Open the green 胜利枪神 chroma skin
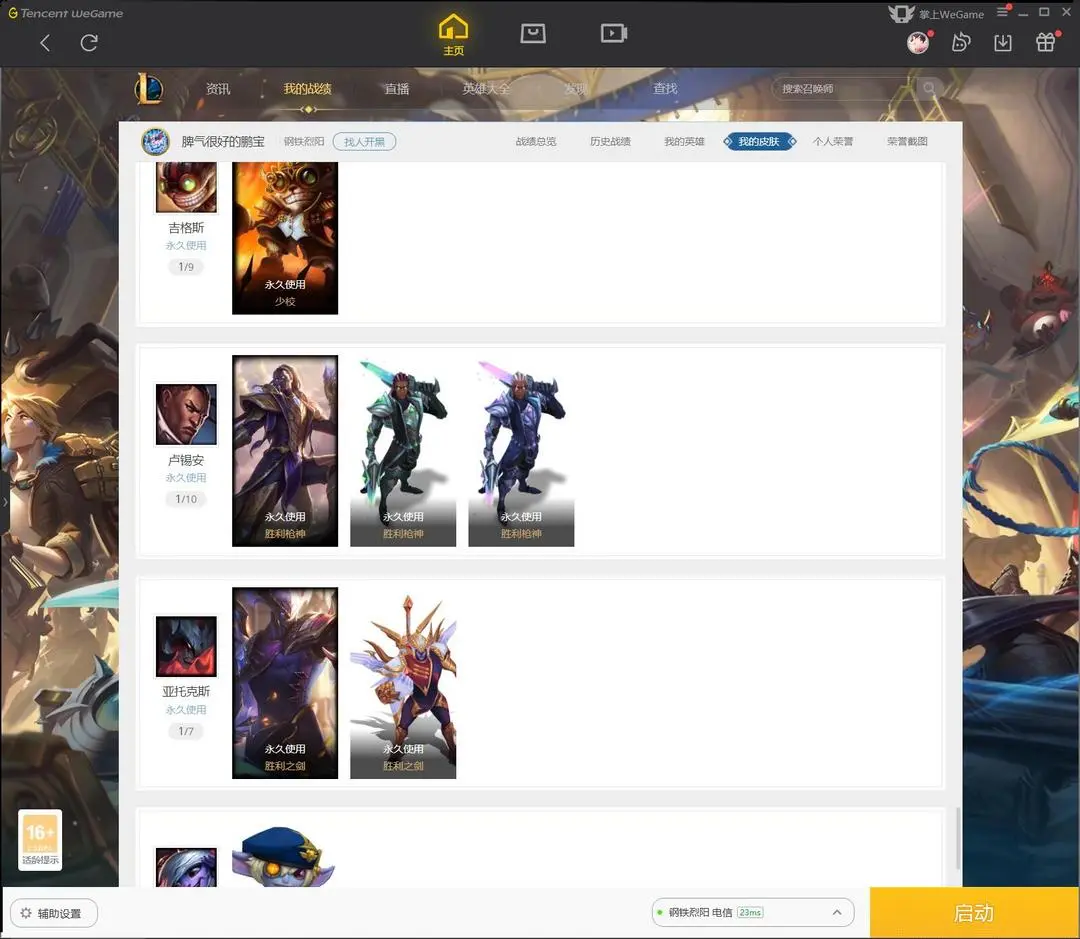The width and height of the screenshot is (1080, 939). (x=403, y=451)
